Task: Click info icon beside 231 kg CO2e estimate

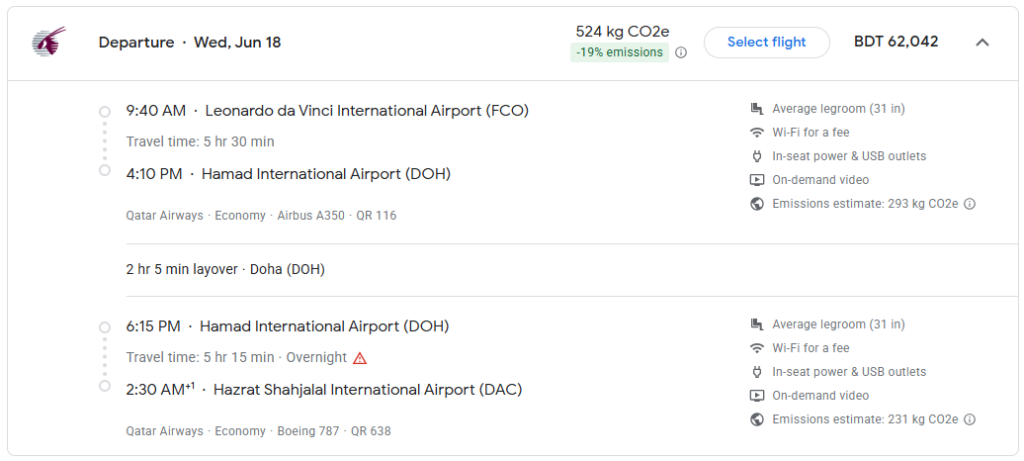Action: tap(970, 419)
